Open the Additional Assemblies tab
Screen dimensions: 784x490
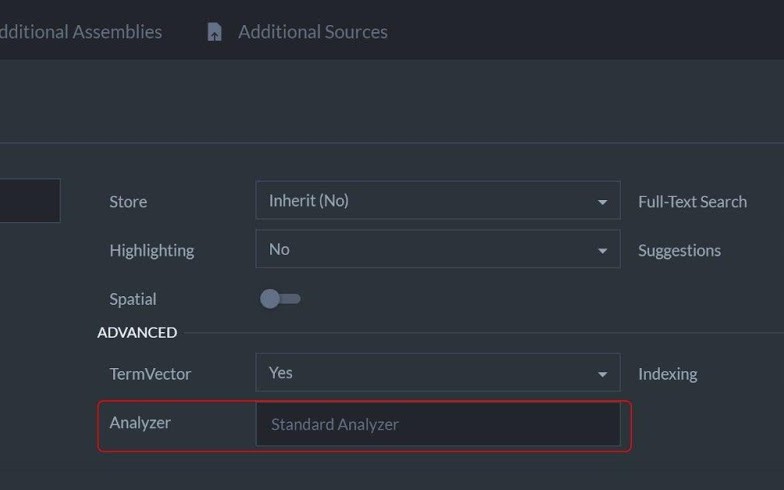[78, 32]
